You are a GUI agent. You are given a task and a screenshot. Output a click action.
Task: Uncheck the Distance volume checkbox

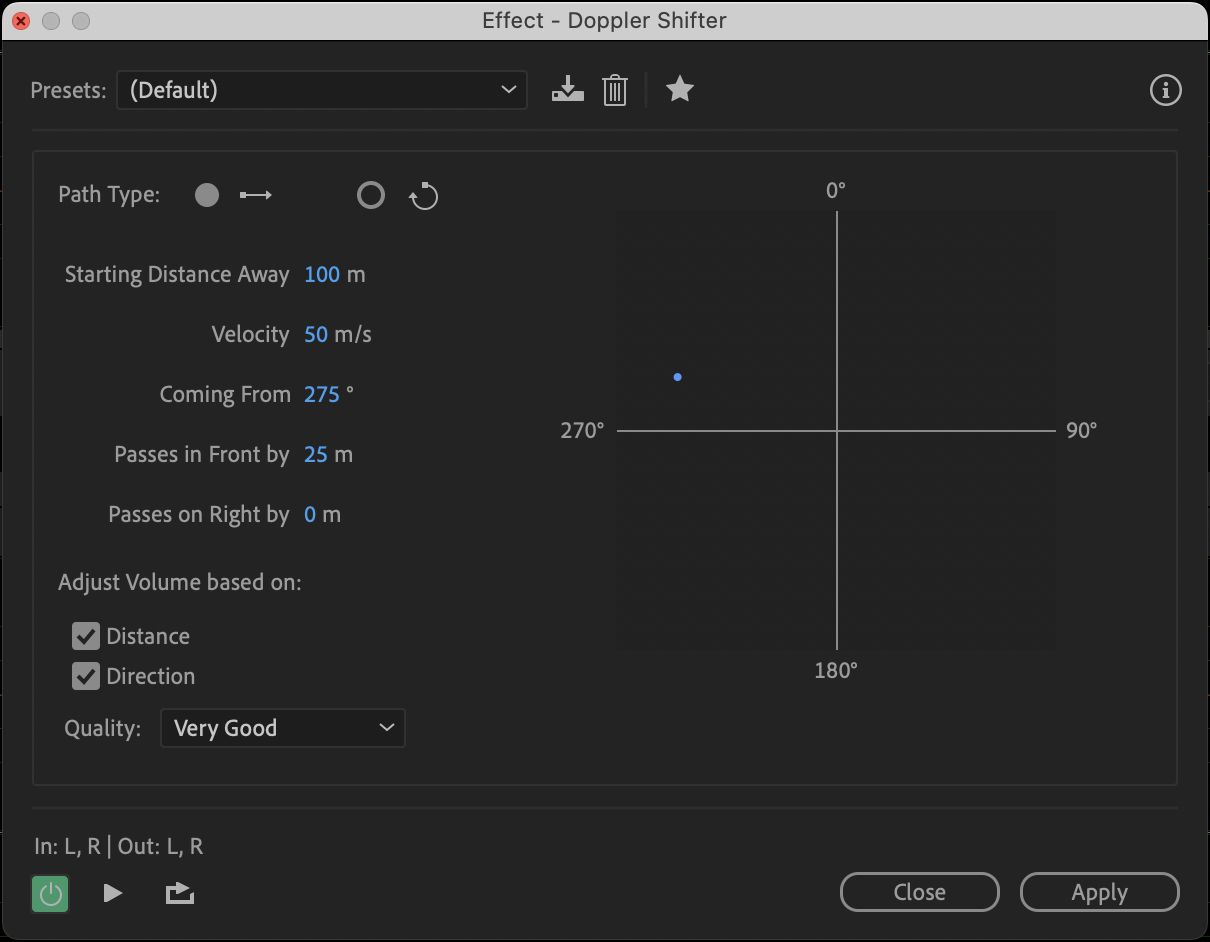(x=86, y=636)
